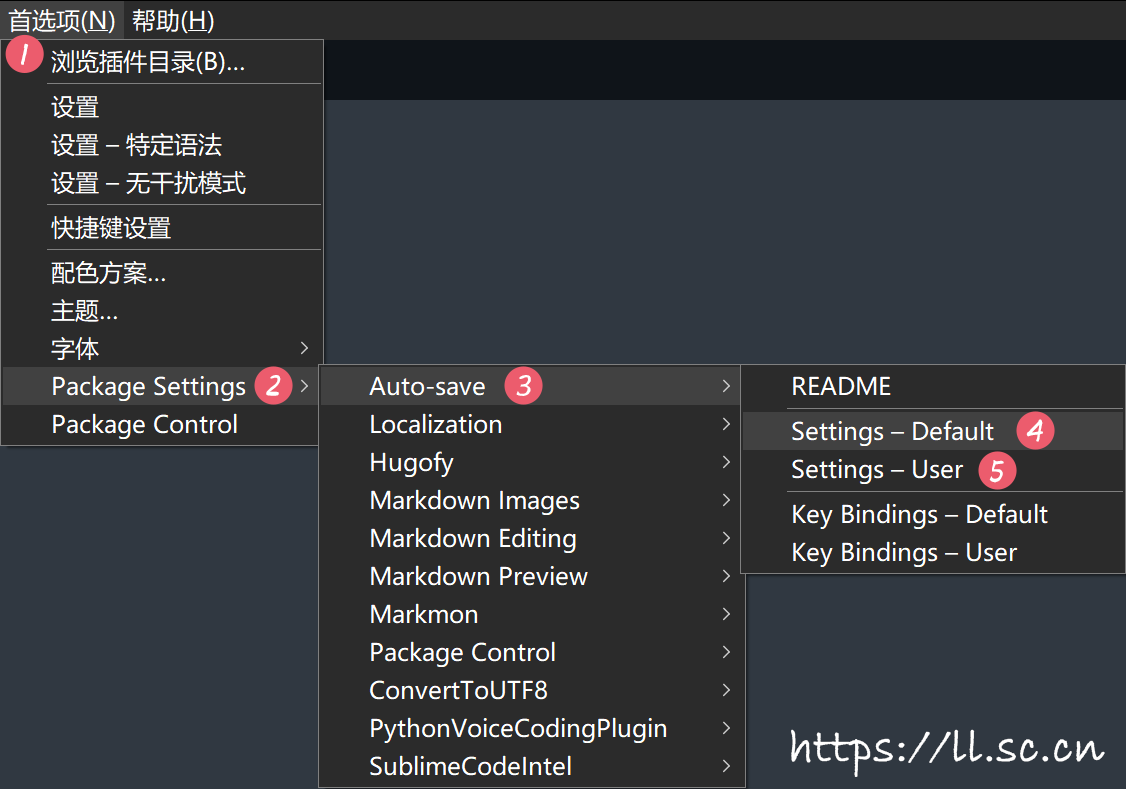Choose 设置 – 无干扰模式 entry
Screen dimensions: 1126x789
click(x=148, y=183)
